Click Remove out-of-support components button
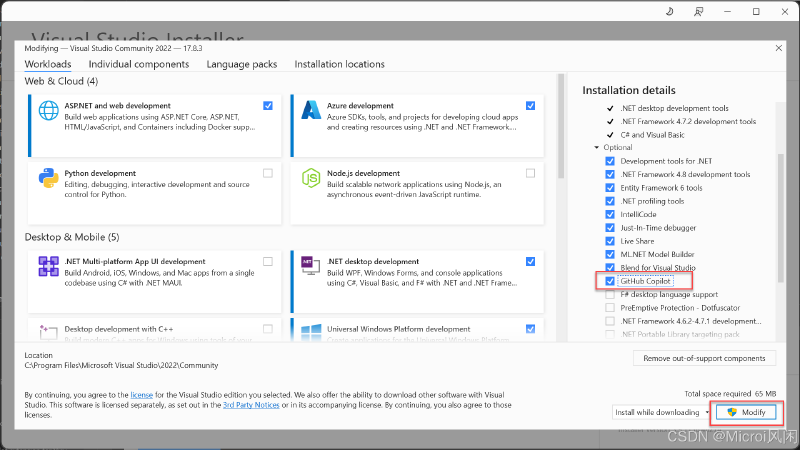Screen dimensions: 800x450 click(x=704, y=358)
